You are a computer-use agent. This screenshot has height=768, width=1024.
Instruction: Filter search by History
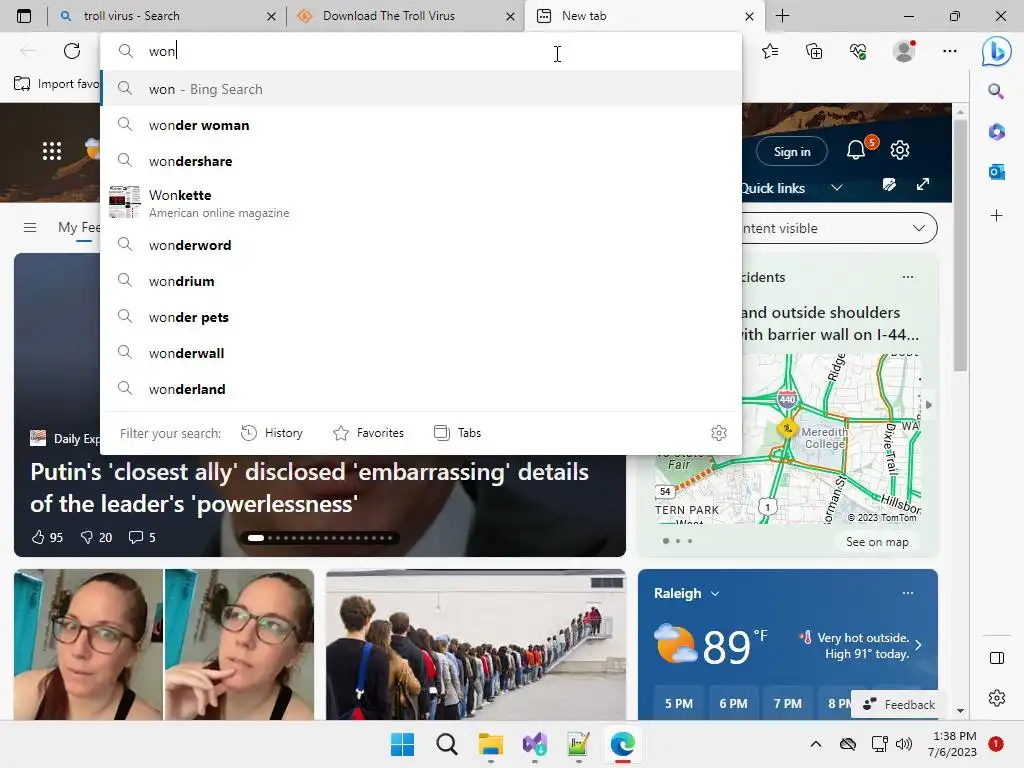(x=272, y=433)
